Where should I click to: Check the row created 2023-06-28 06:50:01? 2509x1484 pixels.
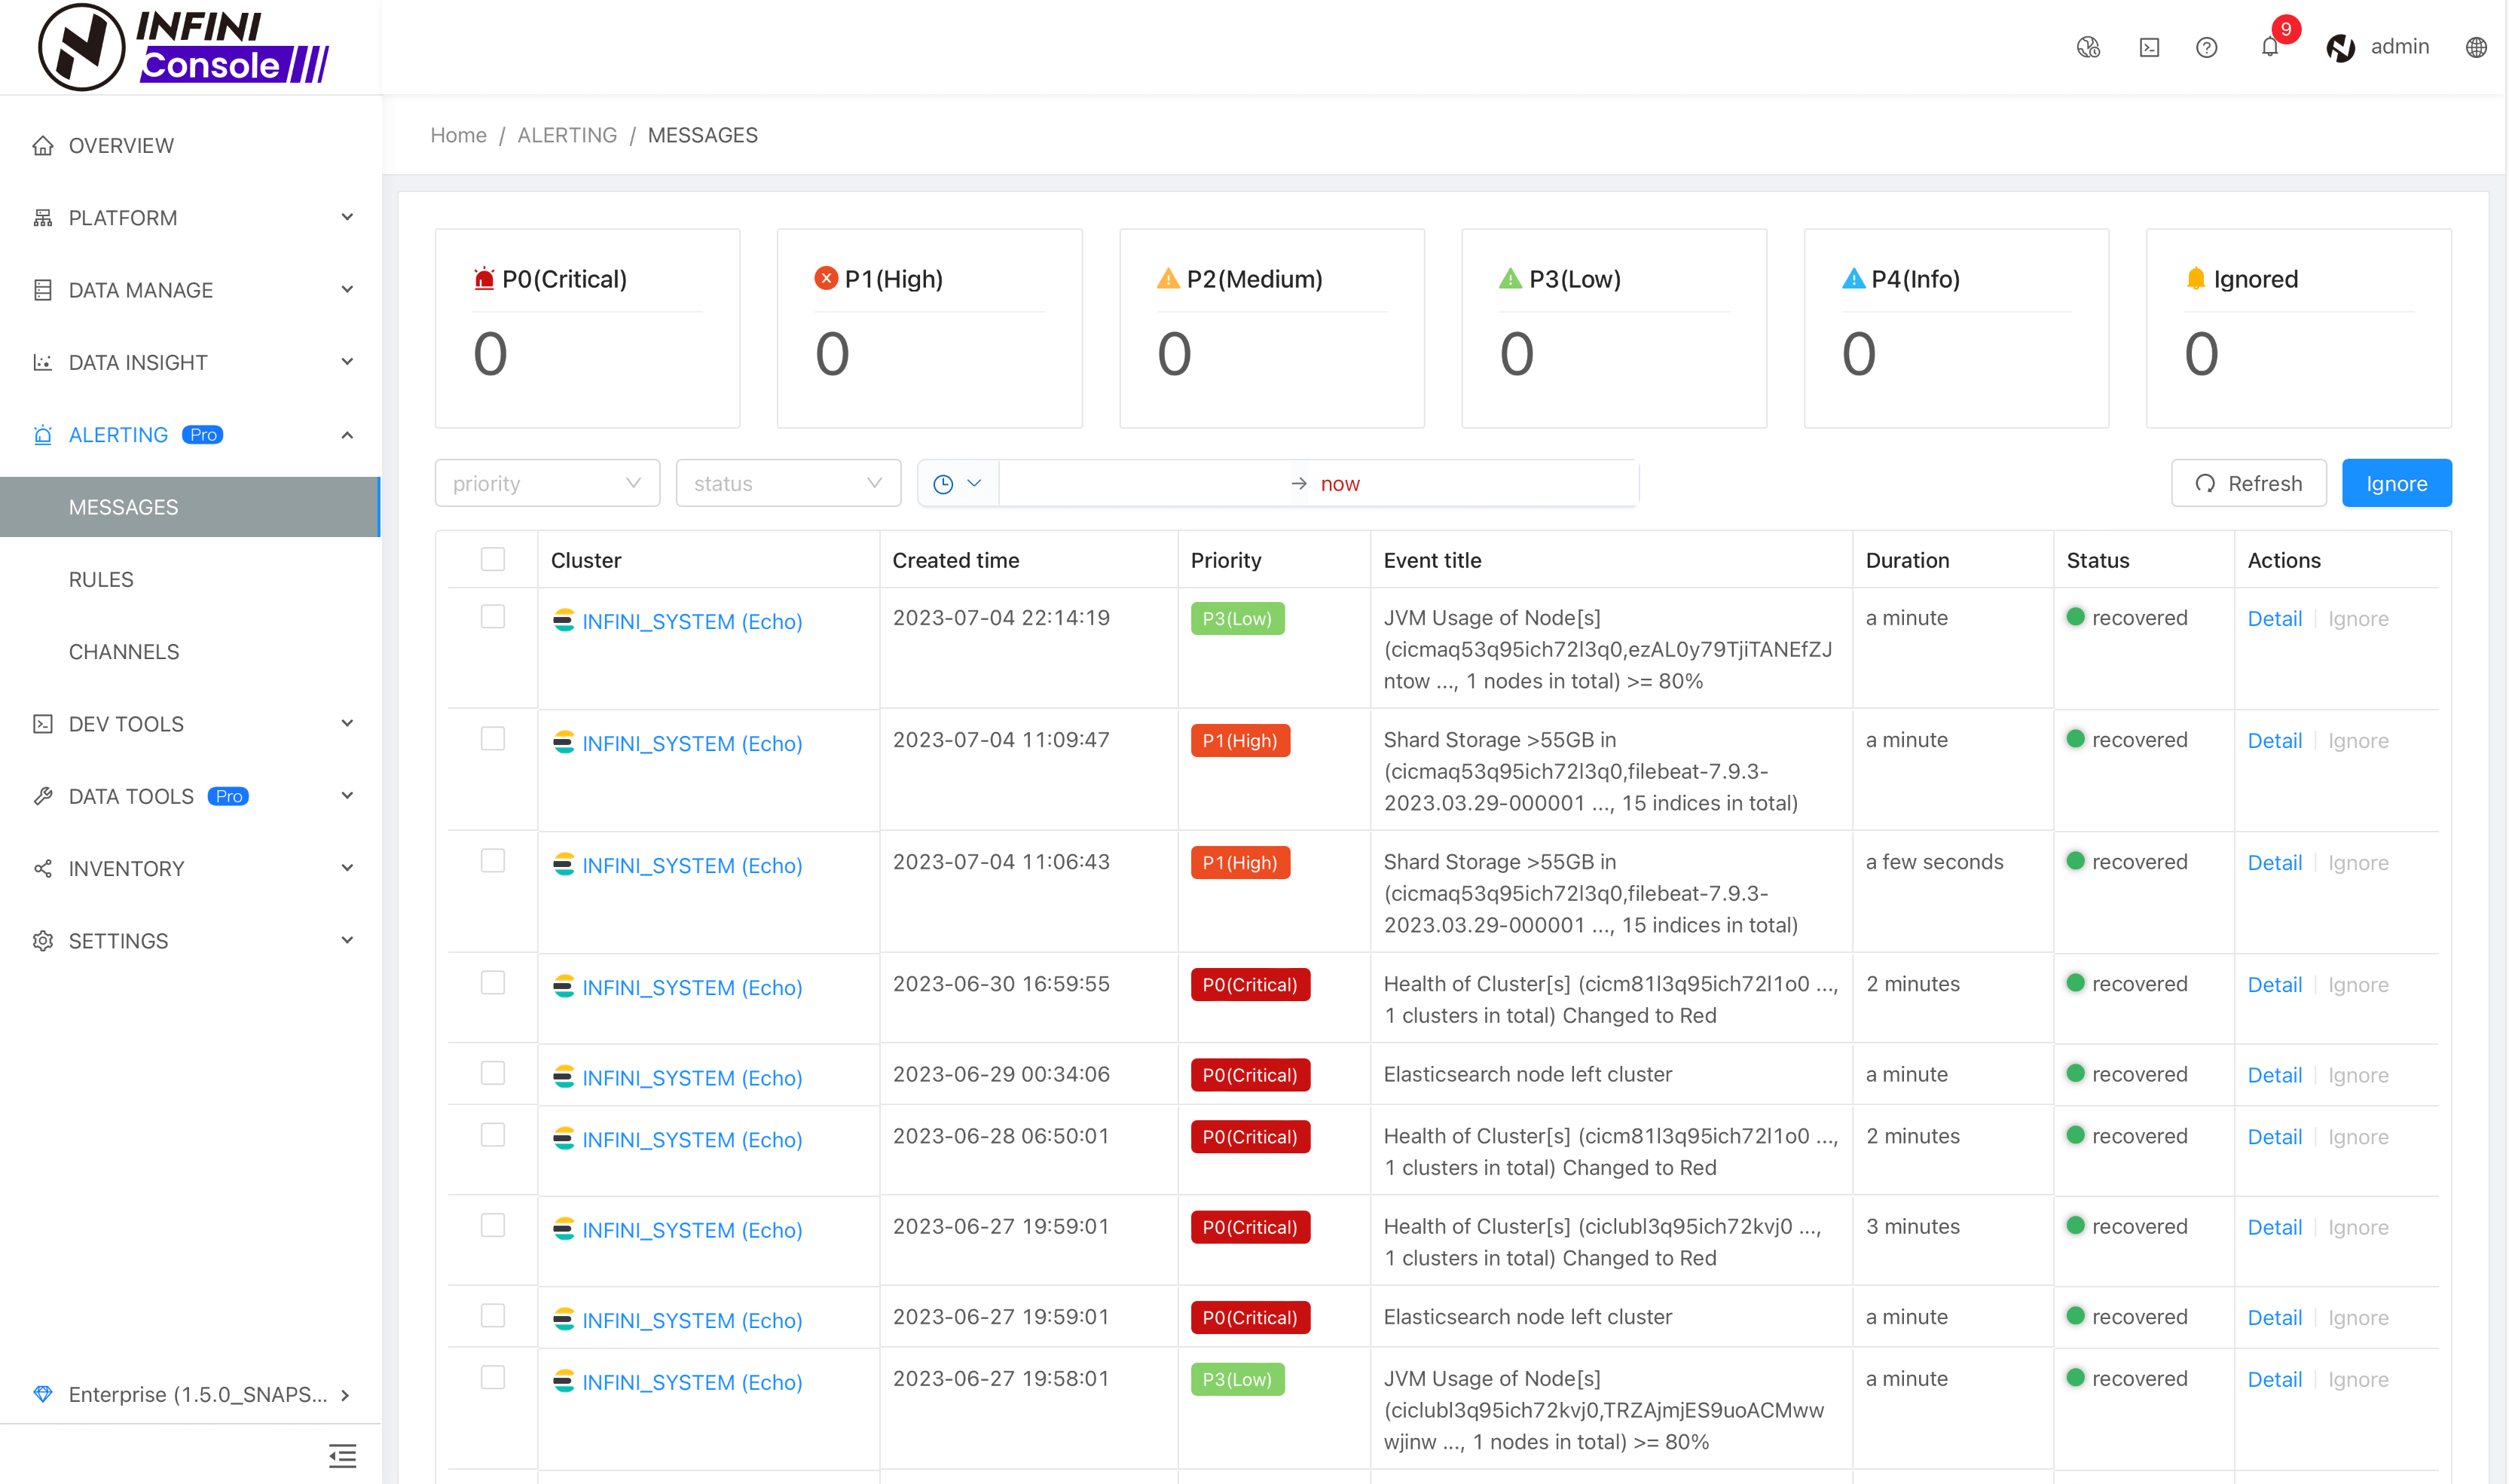coord(493,1135)
